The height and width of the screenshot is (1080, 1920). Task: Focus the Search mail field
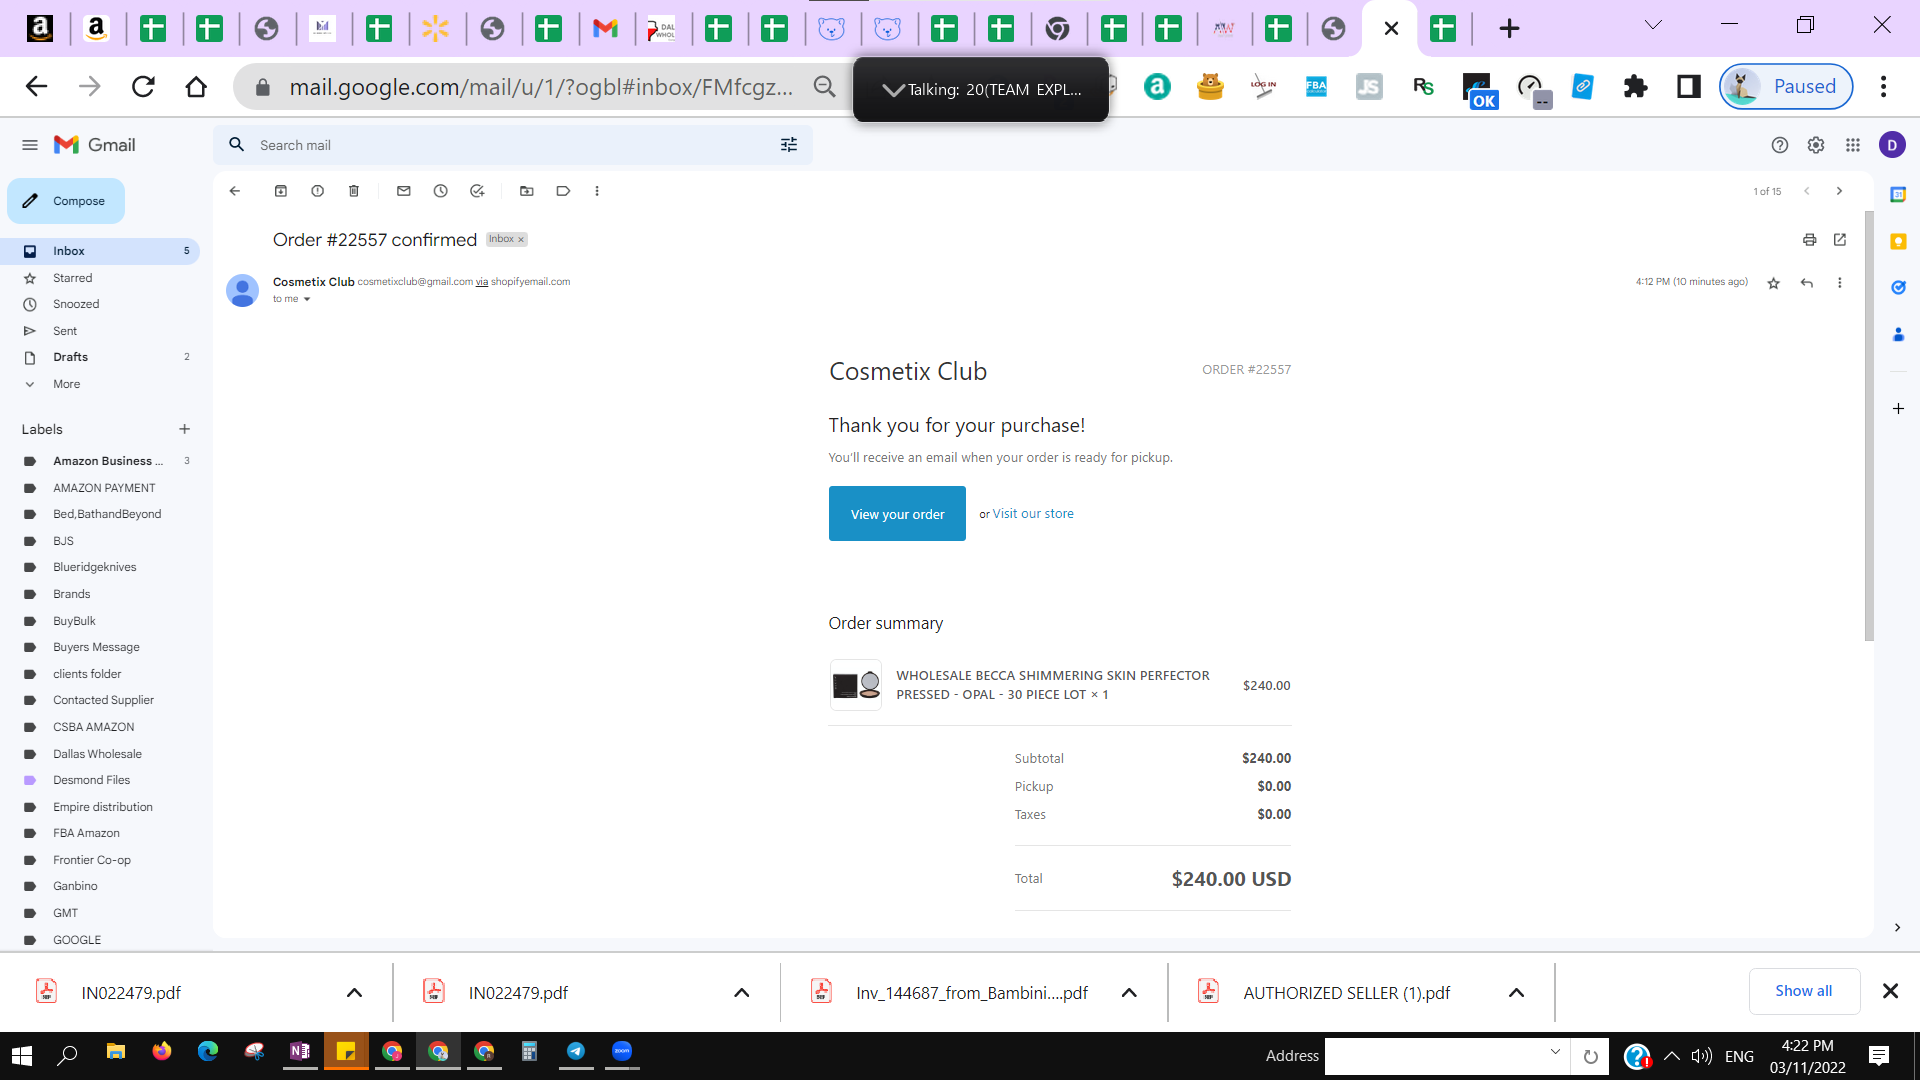pos(512,145)
